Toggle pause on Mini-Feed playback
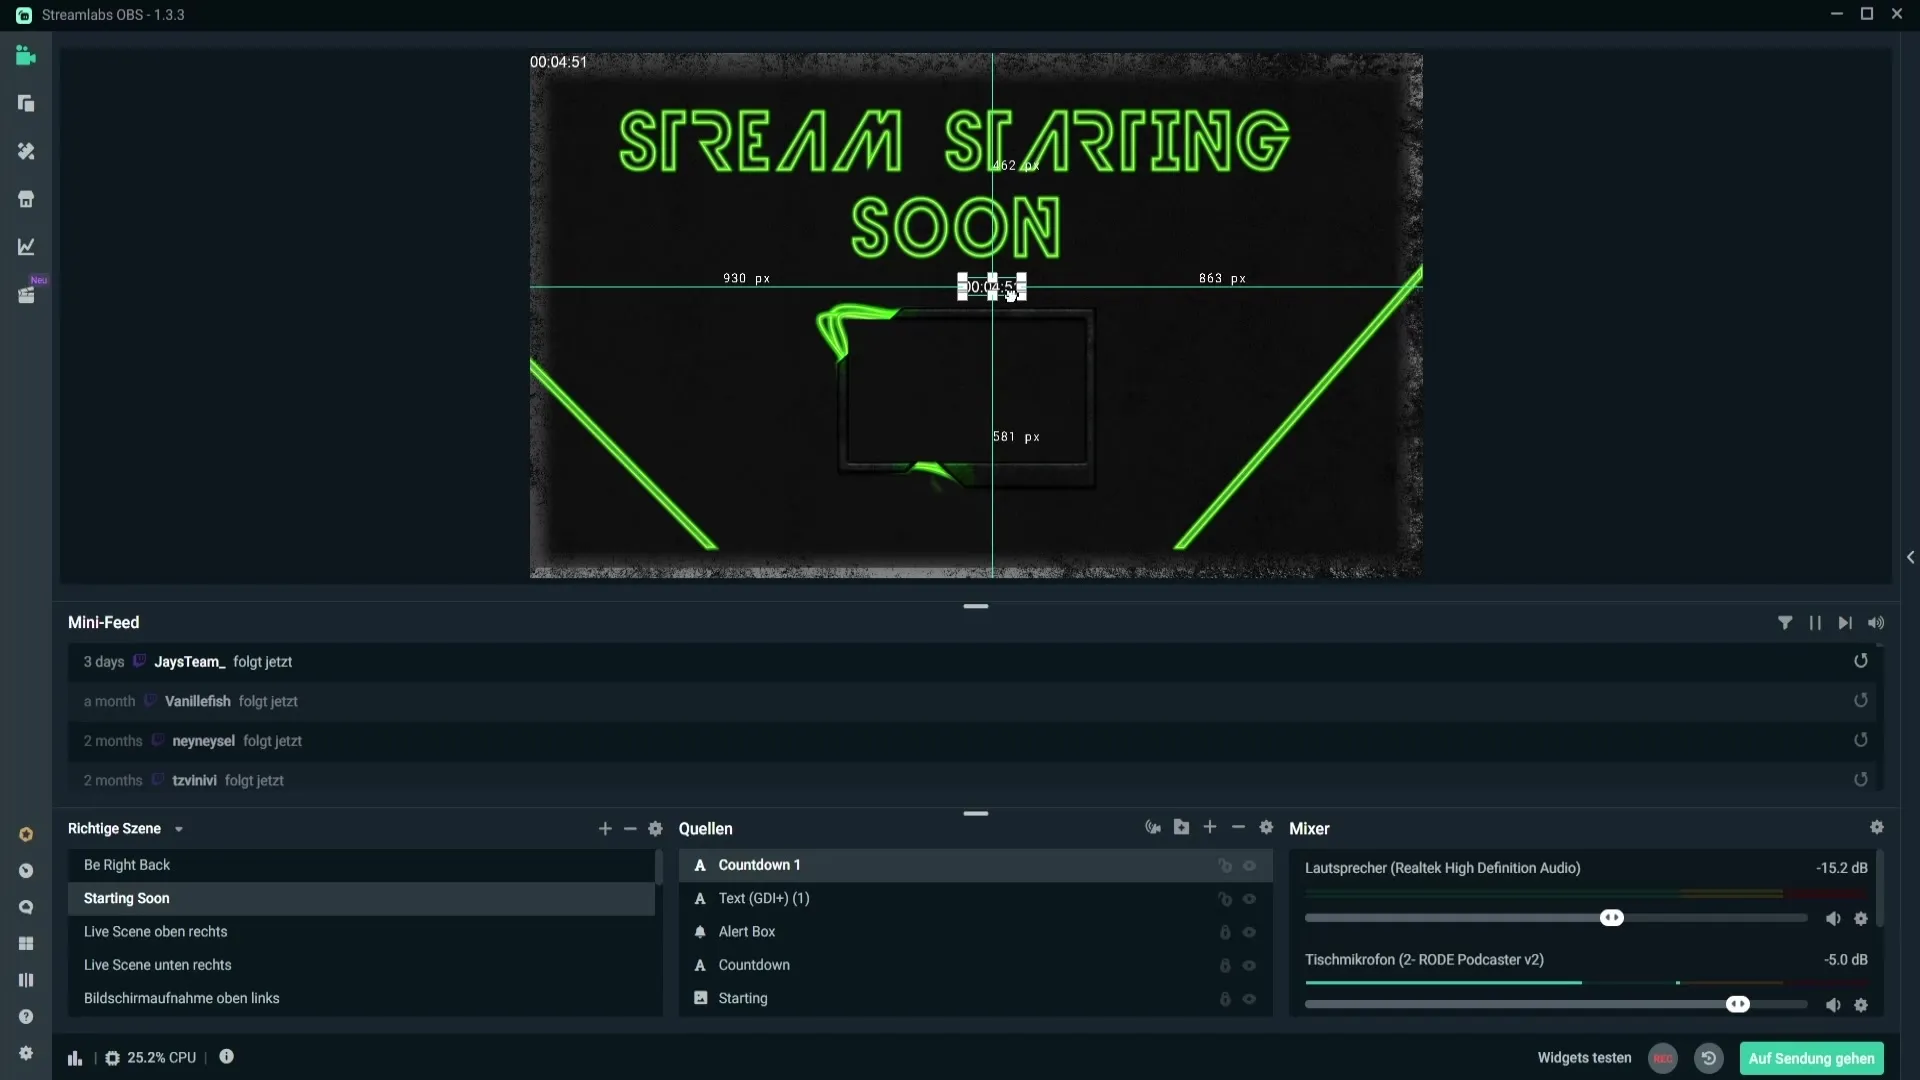 point(1815,622)
